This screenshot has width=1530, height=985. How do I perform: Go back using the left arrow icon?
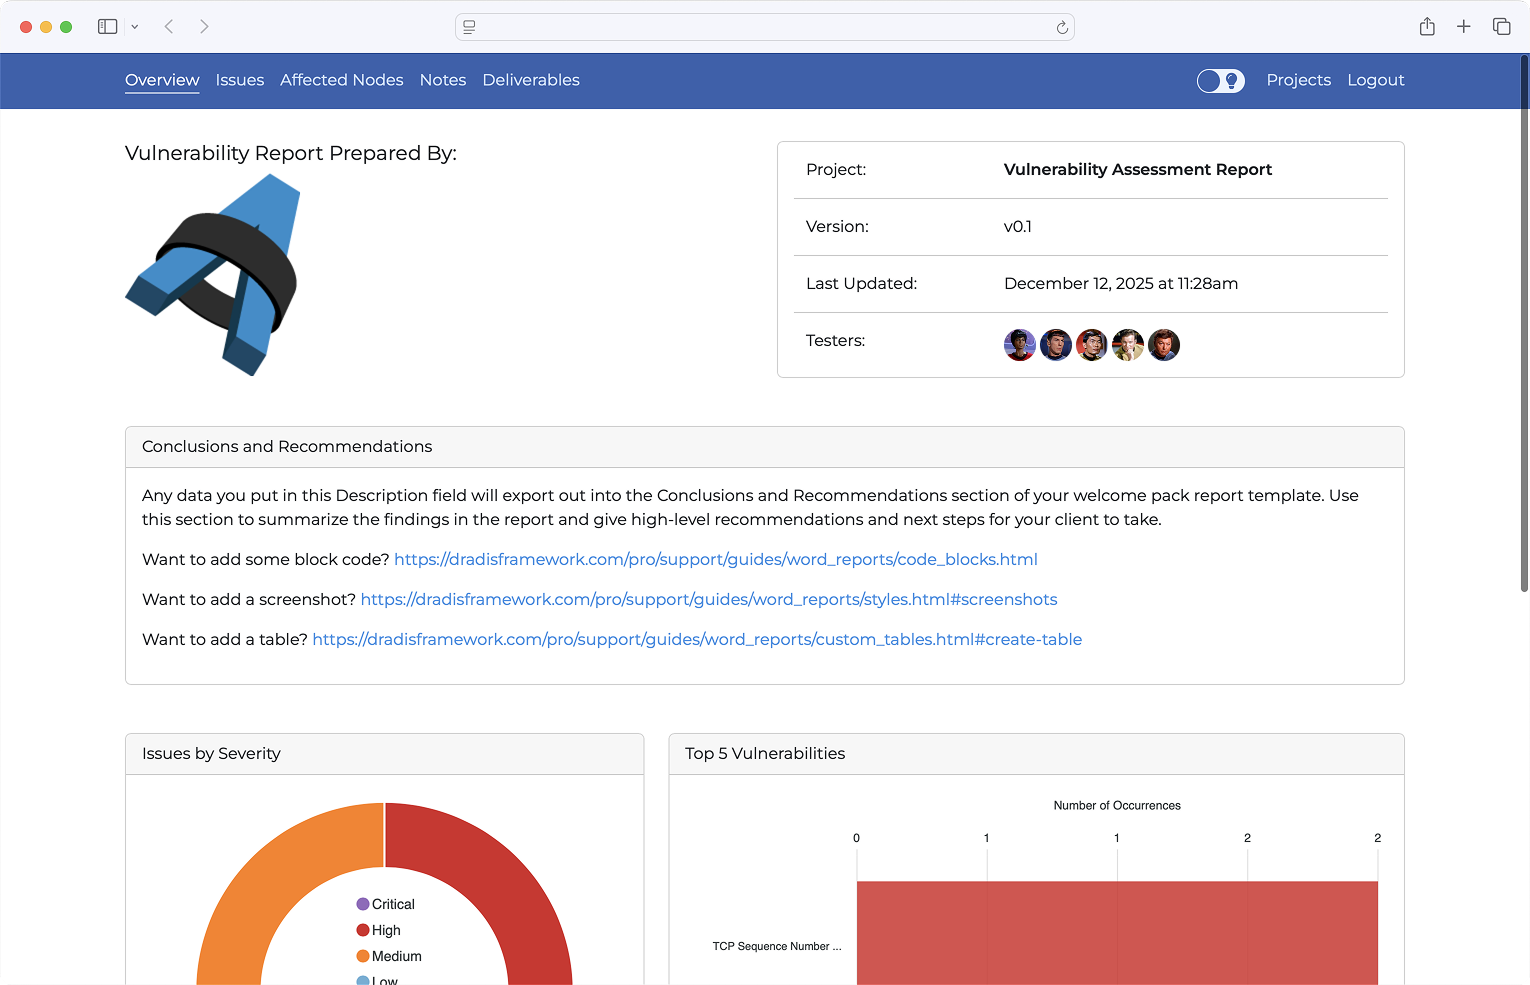169,26
